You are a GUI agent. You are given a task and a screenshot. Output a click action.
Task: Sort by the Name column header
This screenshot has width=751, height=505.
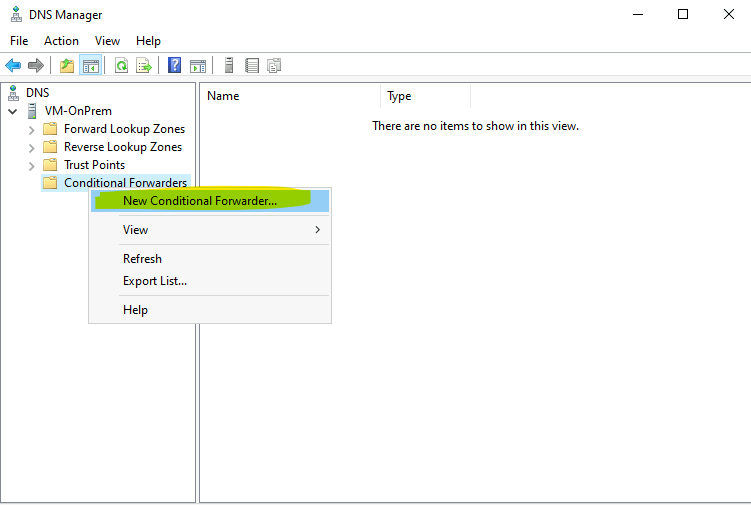290,96
